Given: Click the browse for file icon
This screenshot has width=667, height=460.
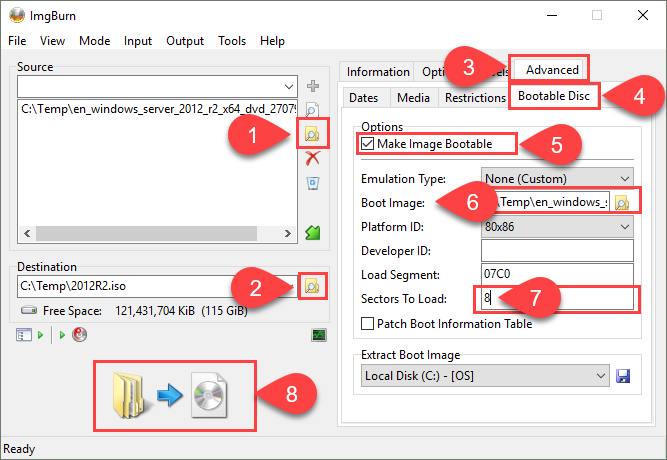Looking at the screenshot, I should (x=313, y=110).
